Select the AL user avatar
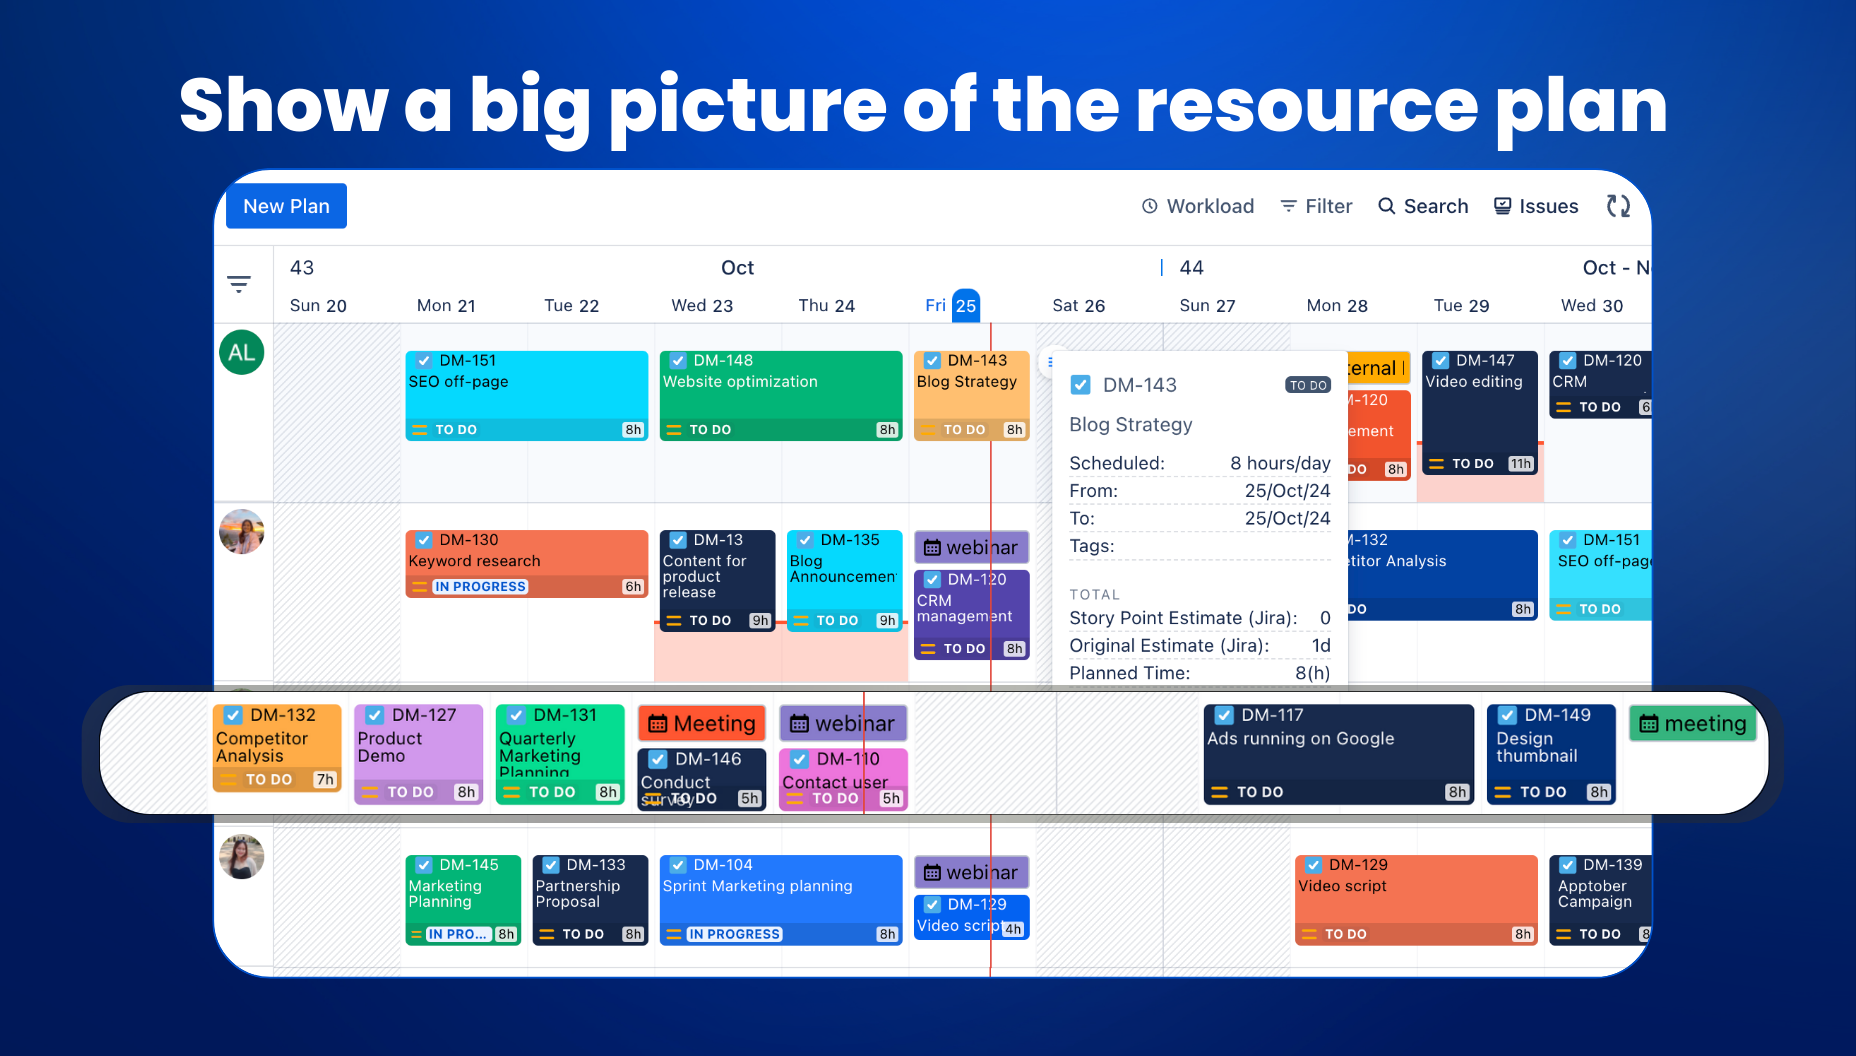This screenshot has width=1856, height=1056. click(242, 352)
